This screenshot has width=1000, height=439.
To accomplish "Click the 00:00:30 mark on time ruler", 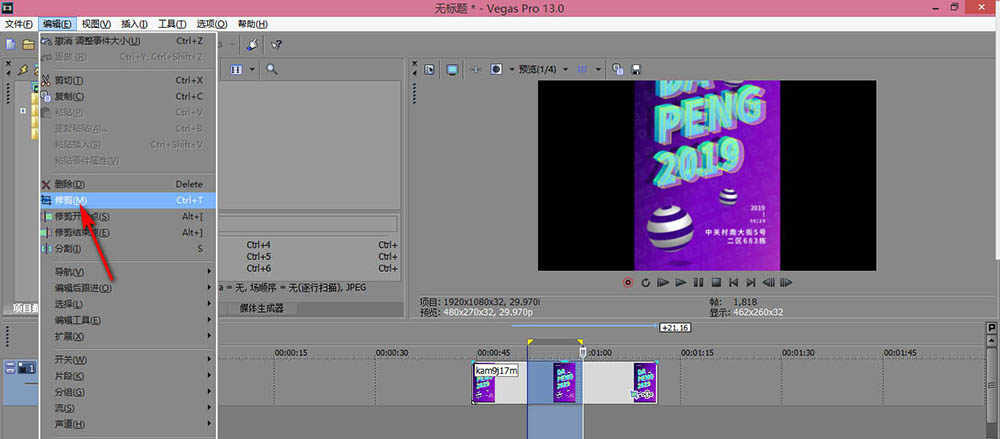I will point(392,352).
